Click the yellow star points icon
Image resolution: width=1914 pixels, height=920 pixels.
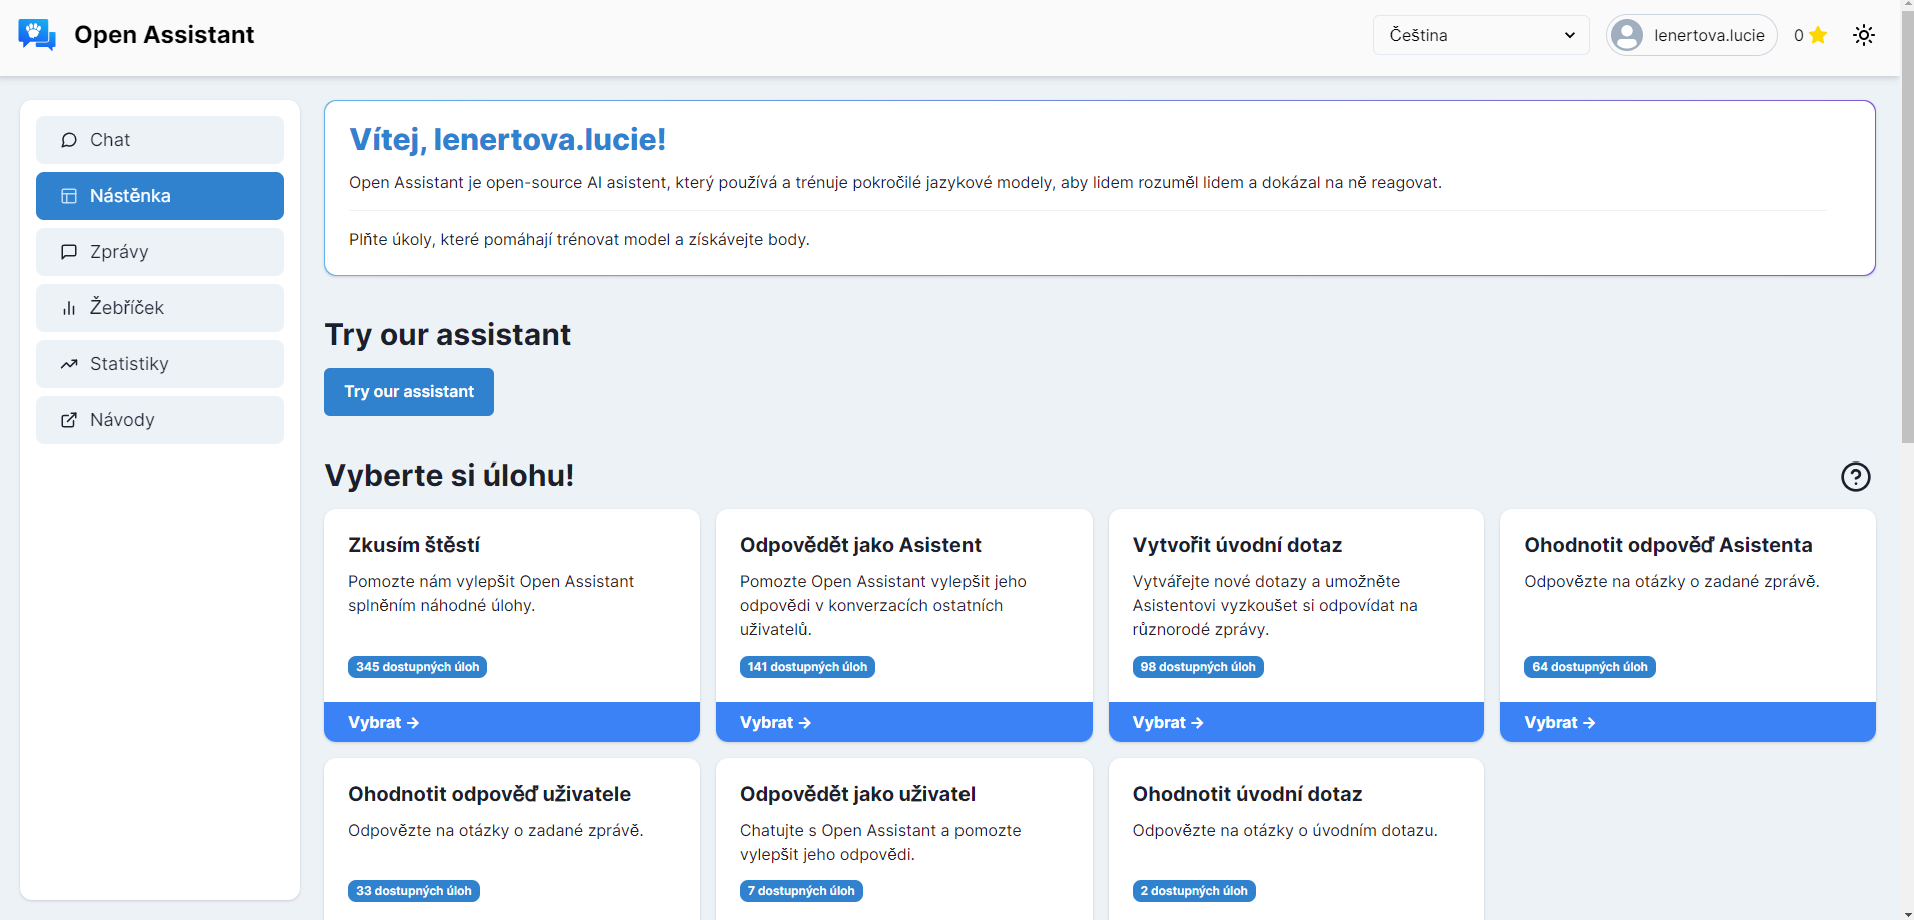point(1818,35)
